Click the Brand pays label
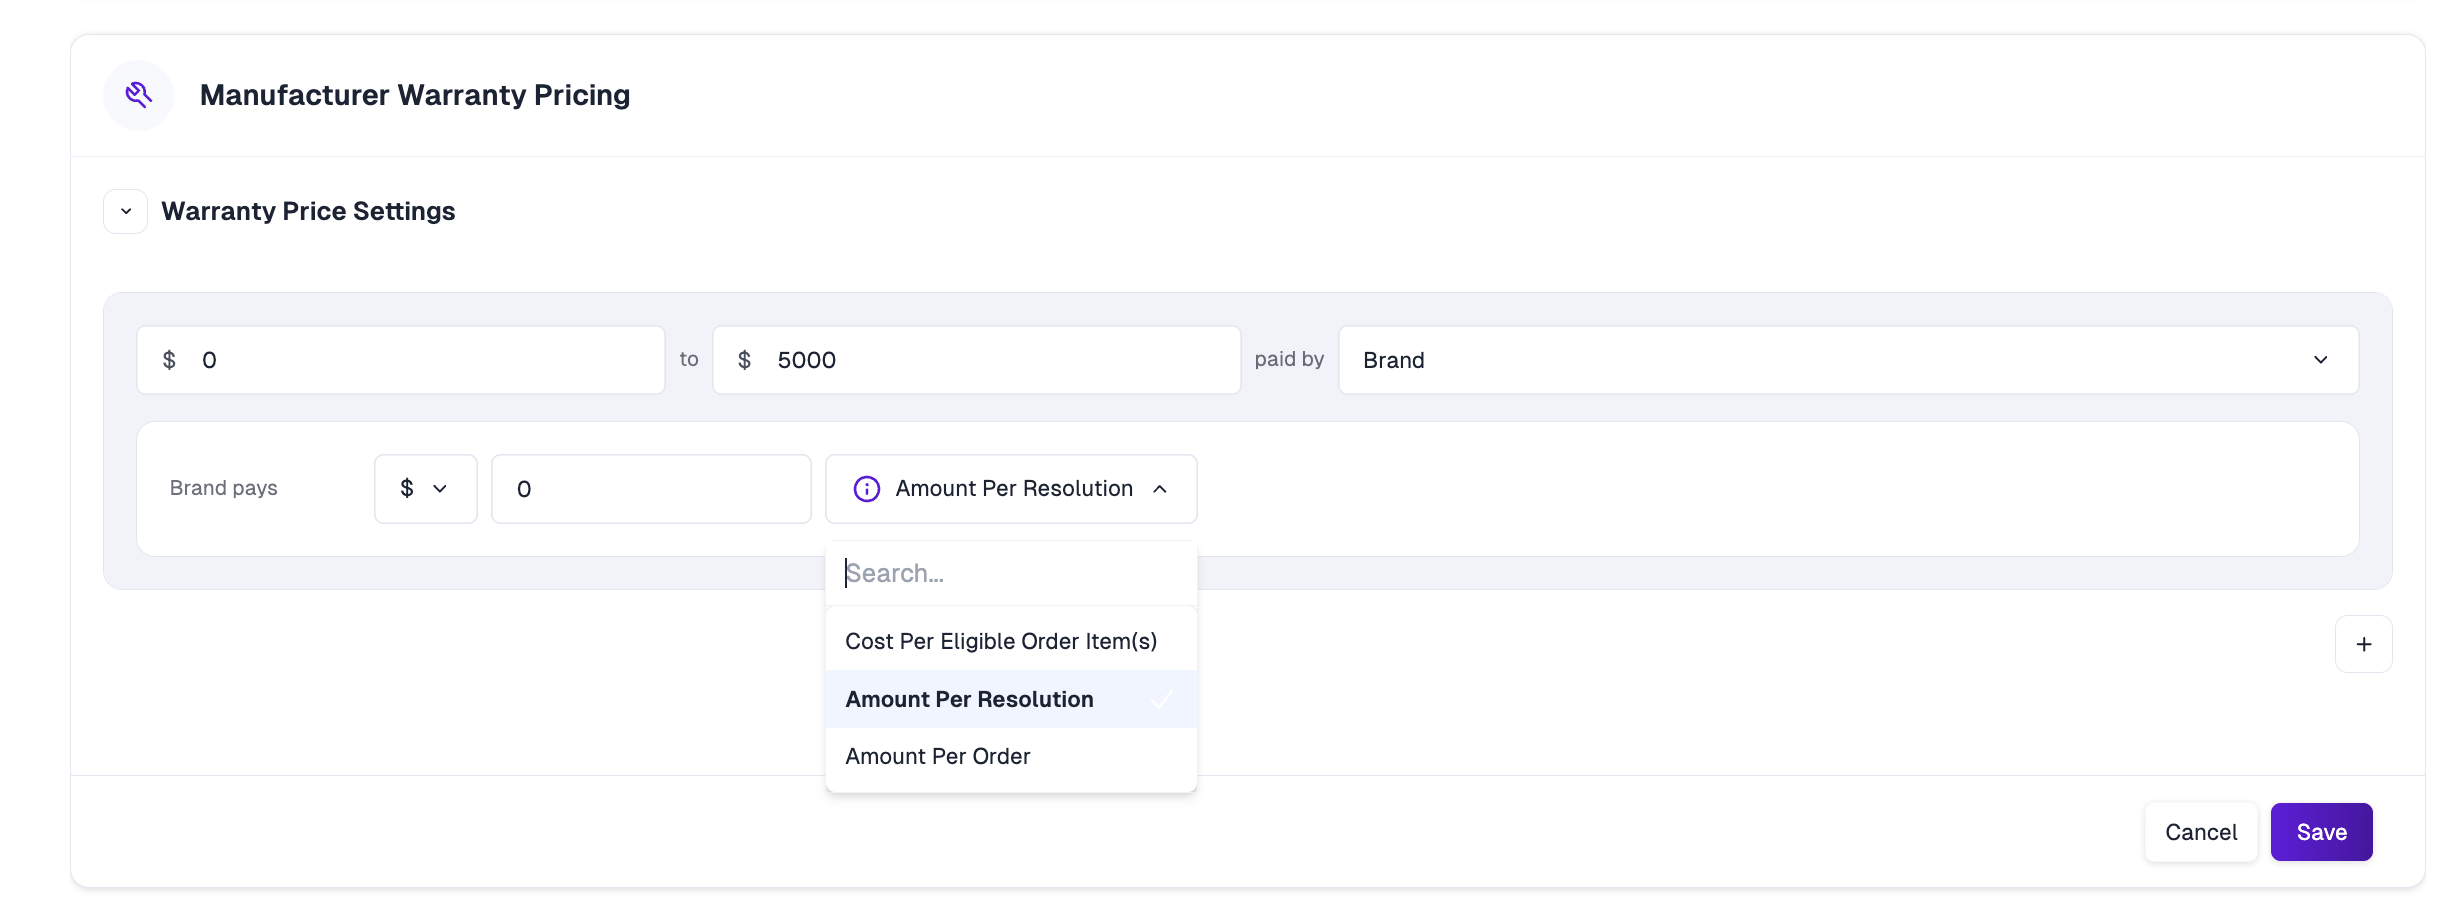 223,488
